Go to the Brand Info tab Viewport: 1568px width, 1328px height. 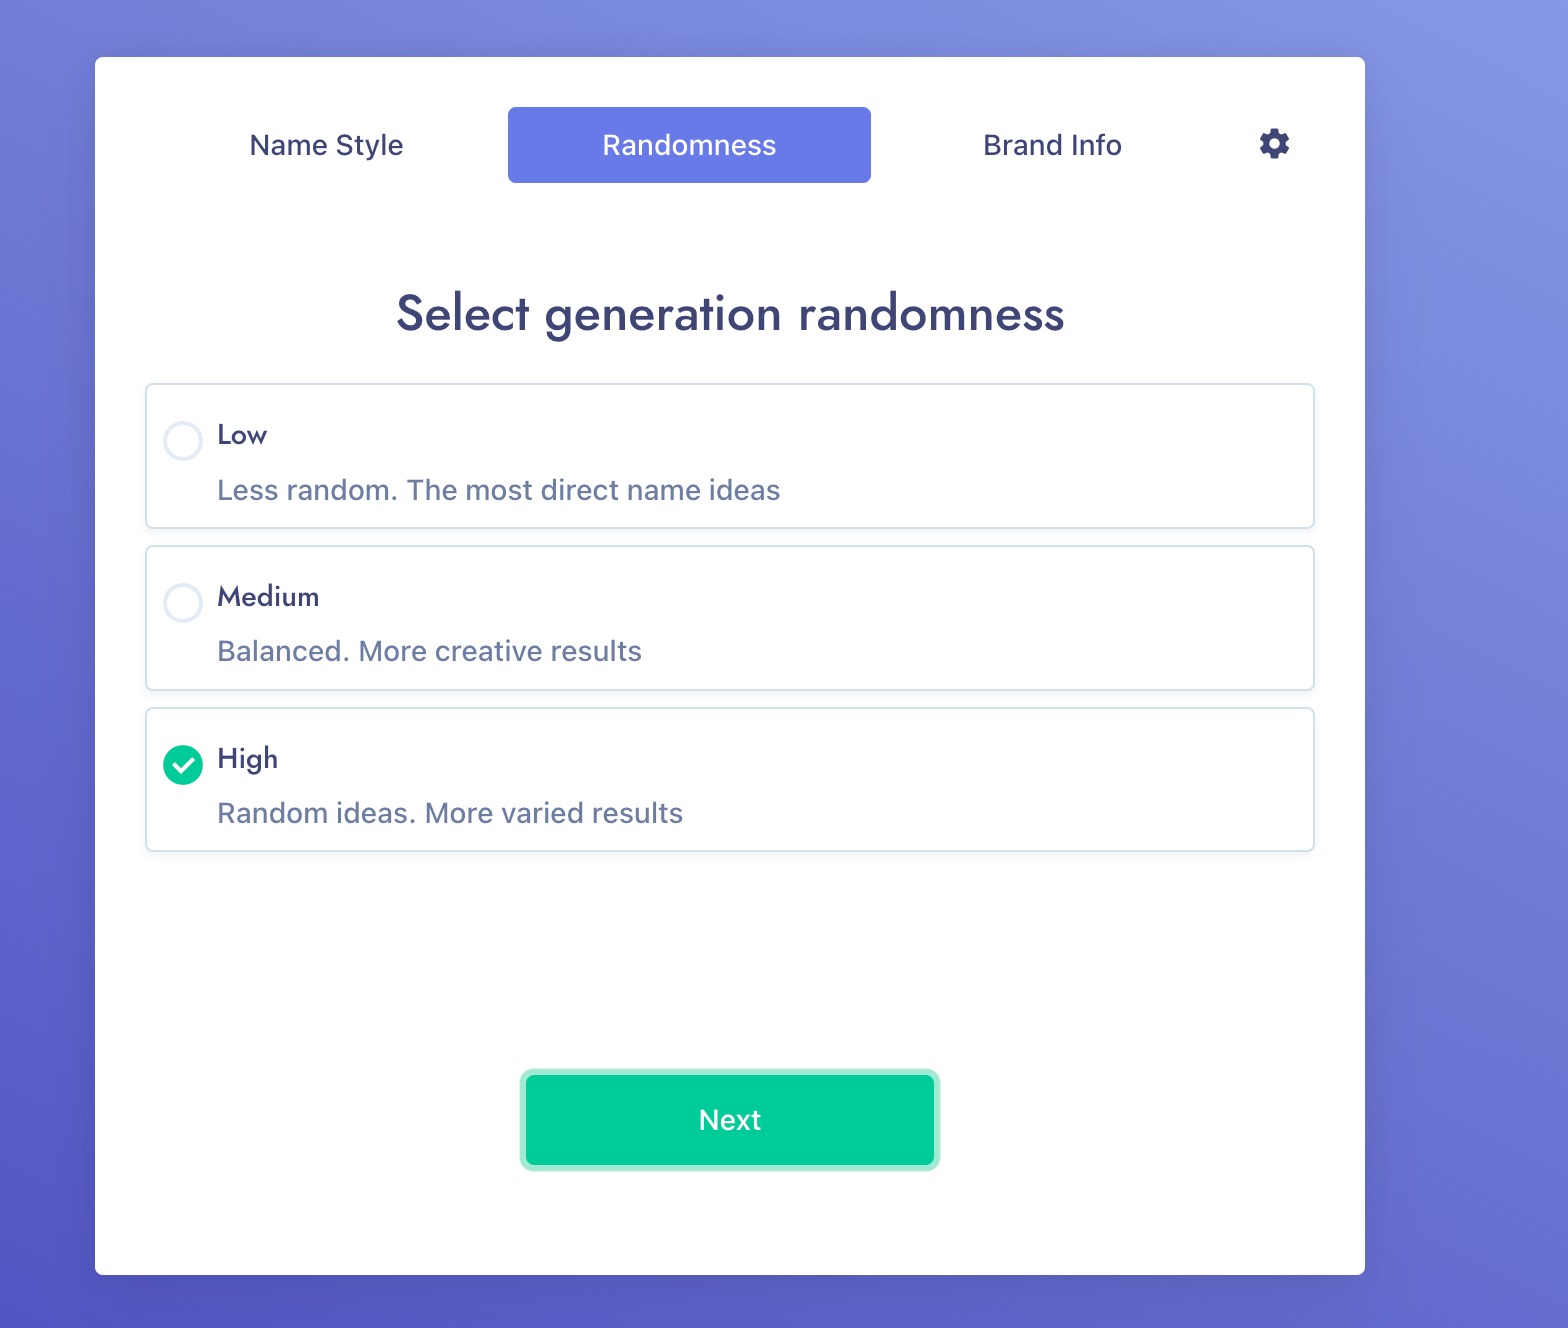[1052, 145]
